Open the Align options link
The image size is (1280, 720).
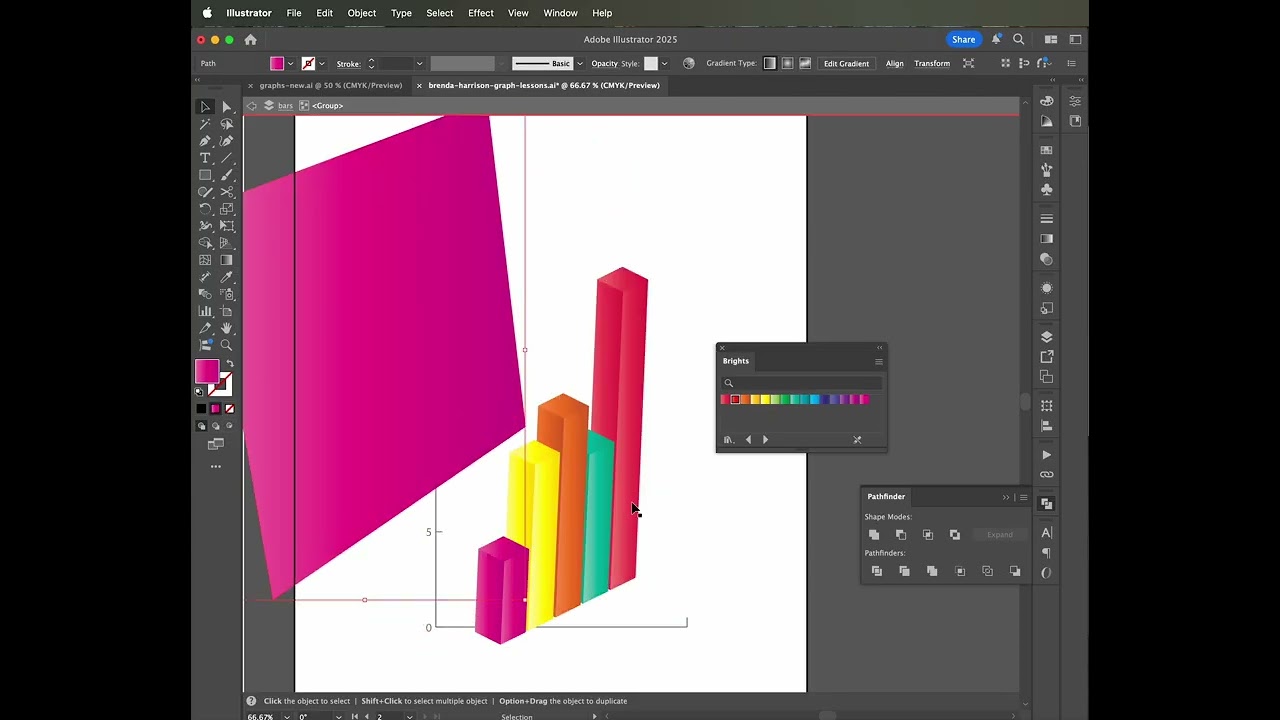click(894, 64)
